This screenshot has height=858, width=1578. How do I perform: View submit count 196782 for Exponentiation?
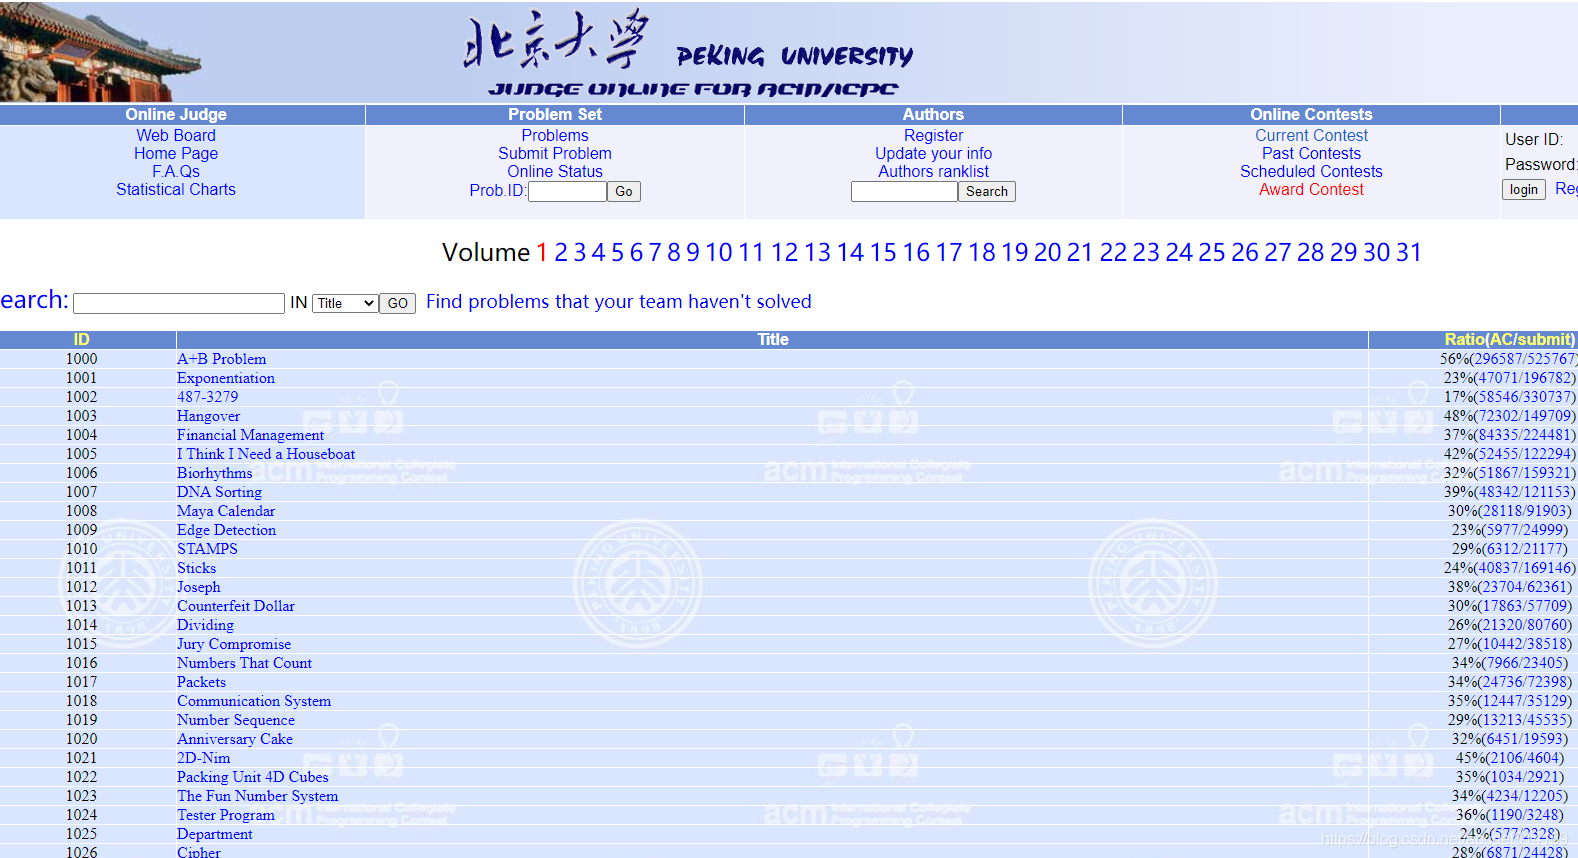coord(1548,378)
